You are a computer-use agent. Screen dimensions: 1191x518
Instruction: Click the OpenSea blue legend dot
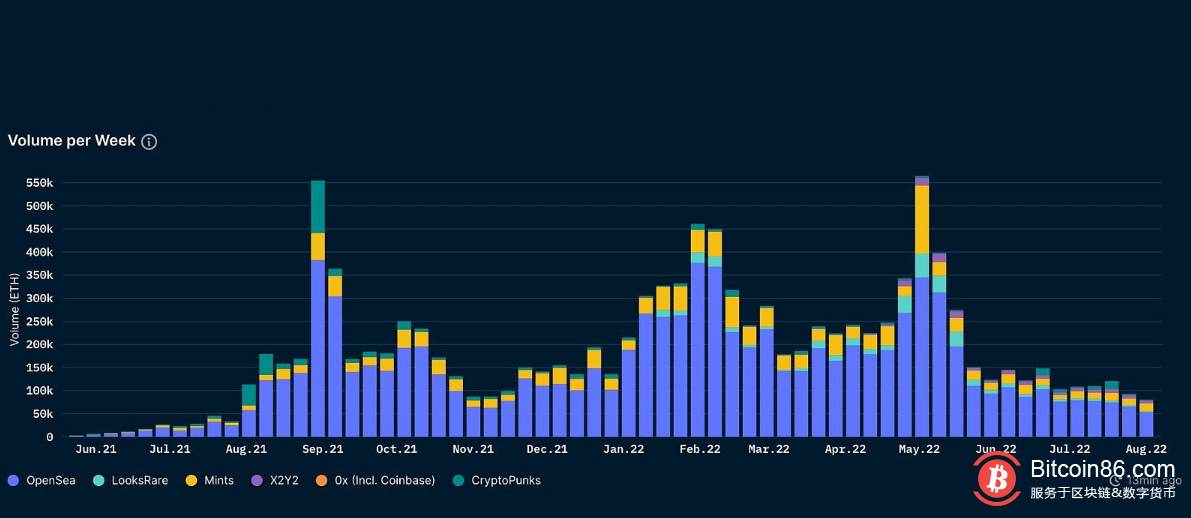(x=13, y=481)
